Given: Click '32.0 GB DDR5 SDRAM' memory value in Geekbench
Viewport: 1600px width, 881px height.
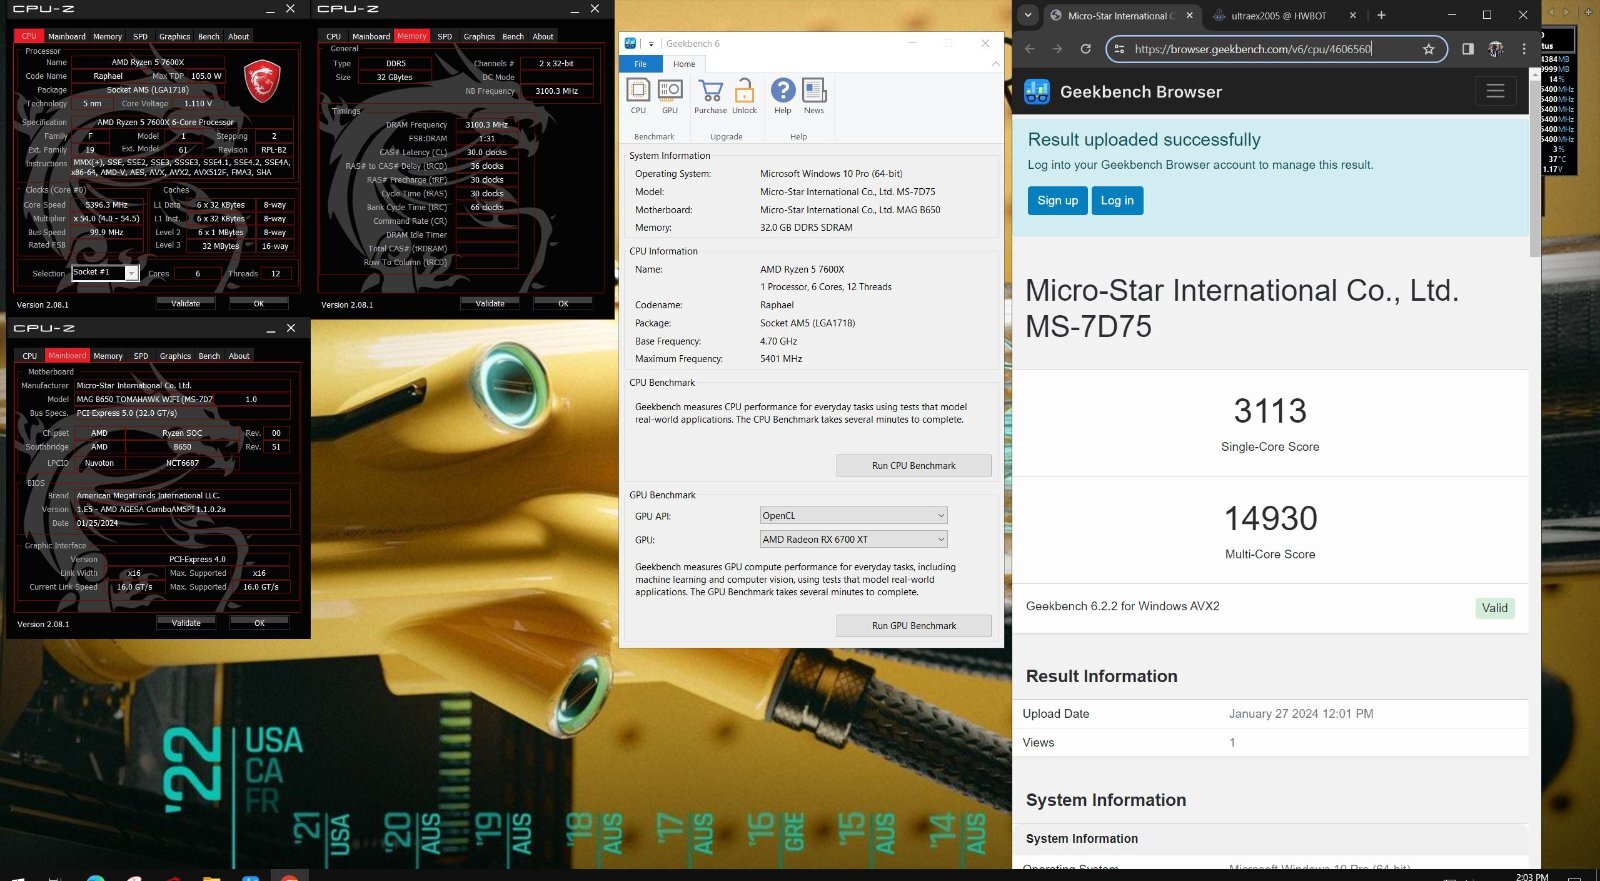Looking at the screenshot, I should point(806,228).
